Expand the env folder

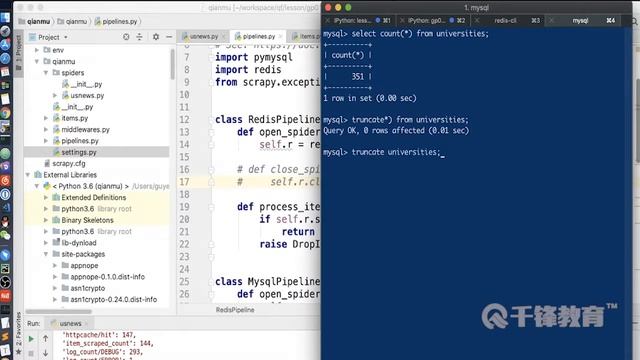point(37,50)
